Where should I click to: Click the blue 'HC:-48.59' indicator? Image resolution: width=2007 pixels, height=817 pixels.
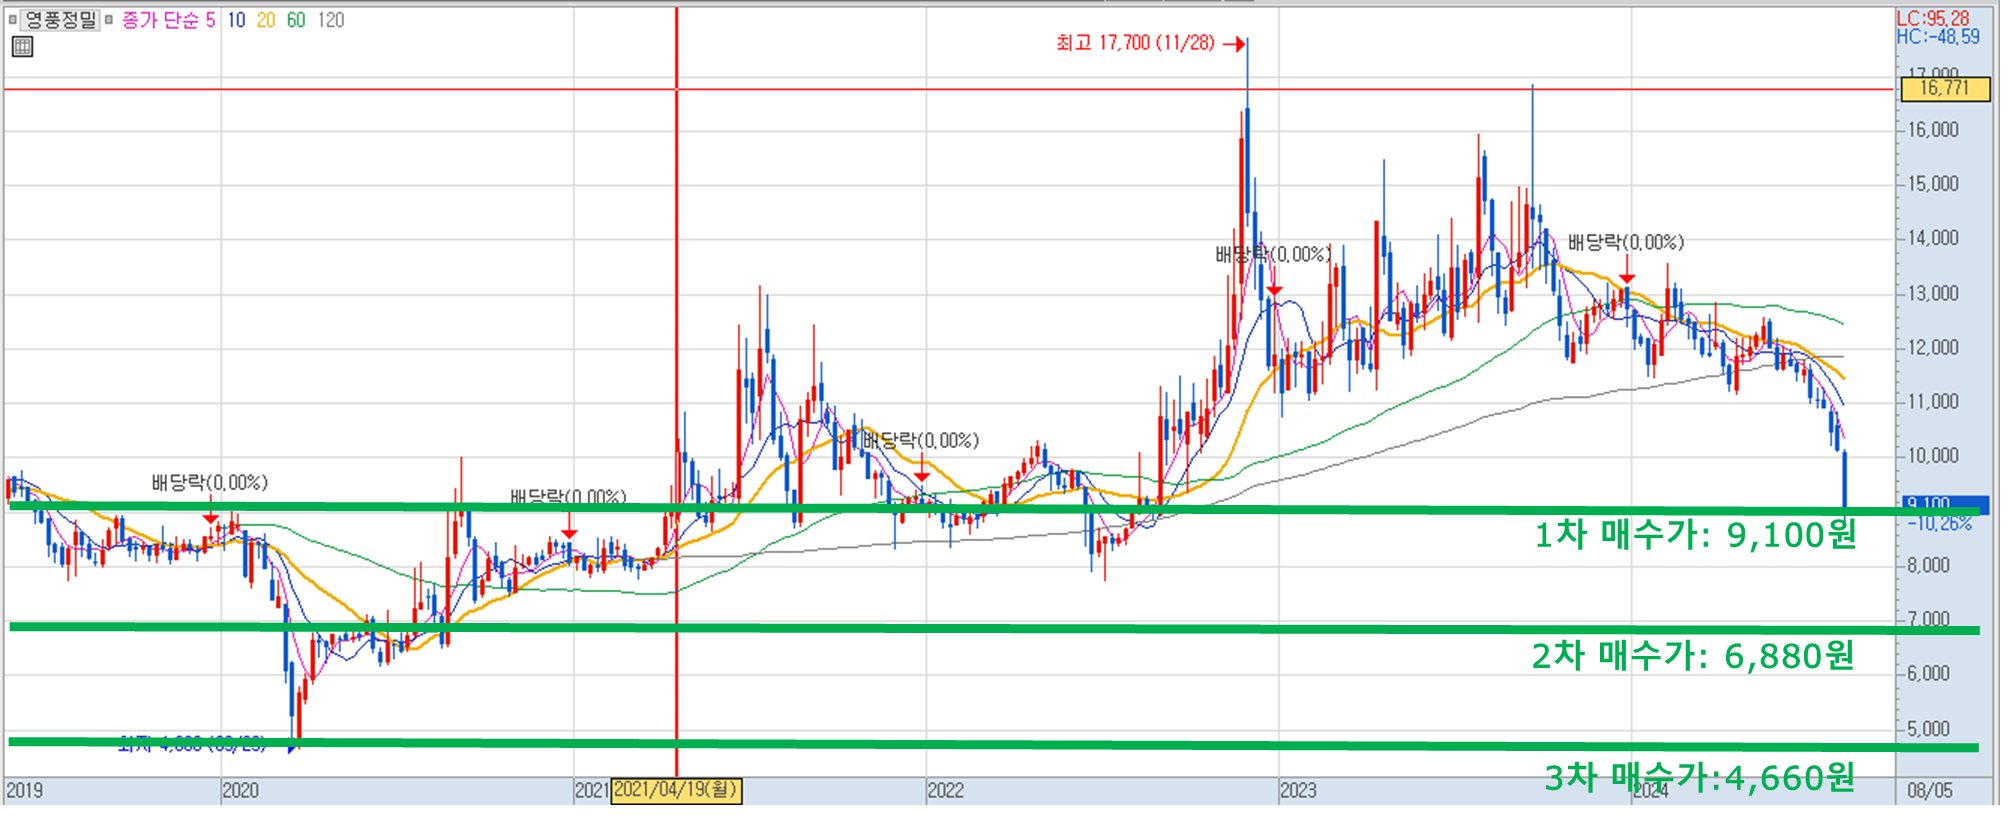click(x=1938, y=37)
